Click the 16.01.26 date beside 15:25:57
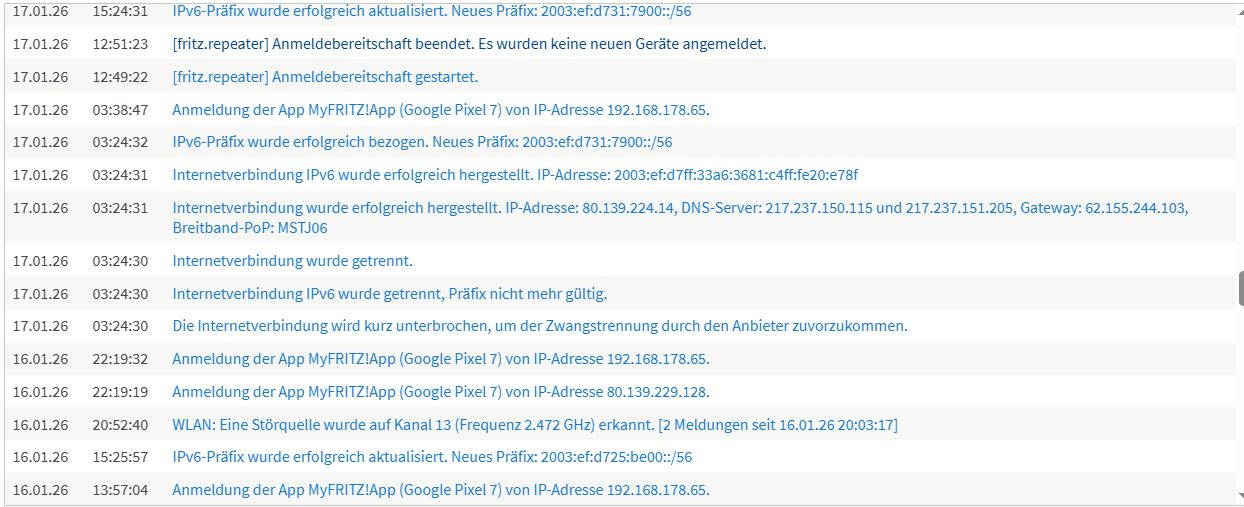1244x507 pixels. point(40,457)
